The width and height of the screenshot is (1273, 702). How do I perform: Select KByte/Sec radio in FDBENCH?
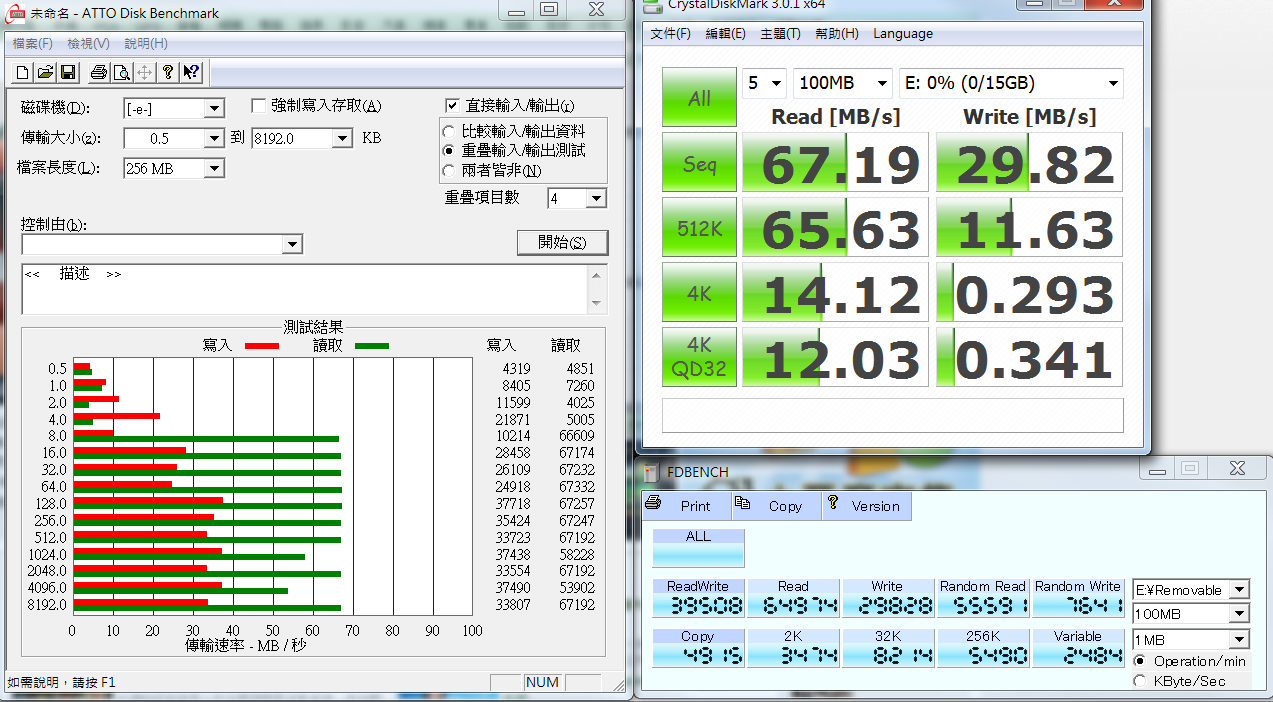coord(1139,681)
